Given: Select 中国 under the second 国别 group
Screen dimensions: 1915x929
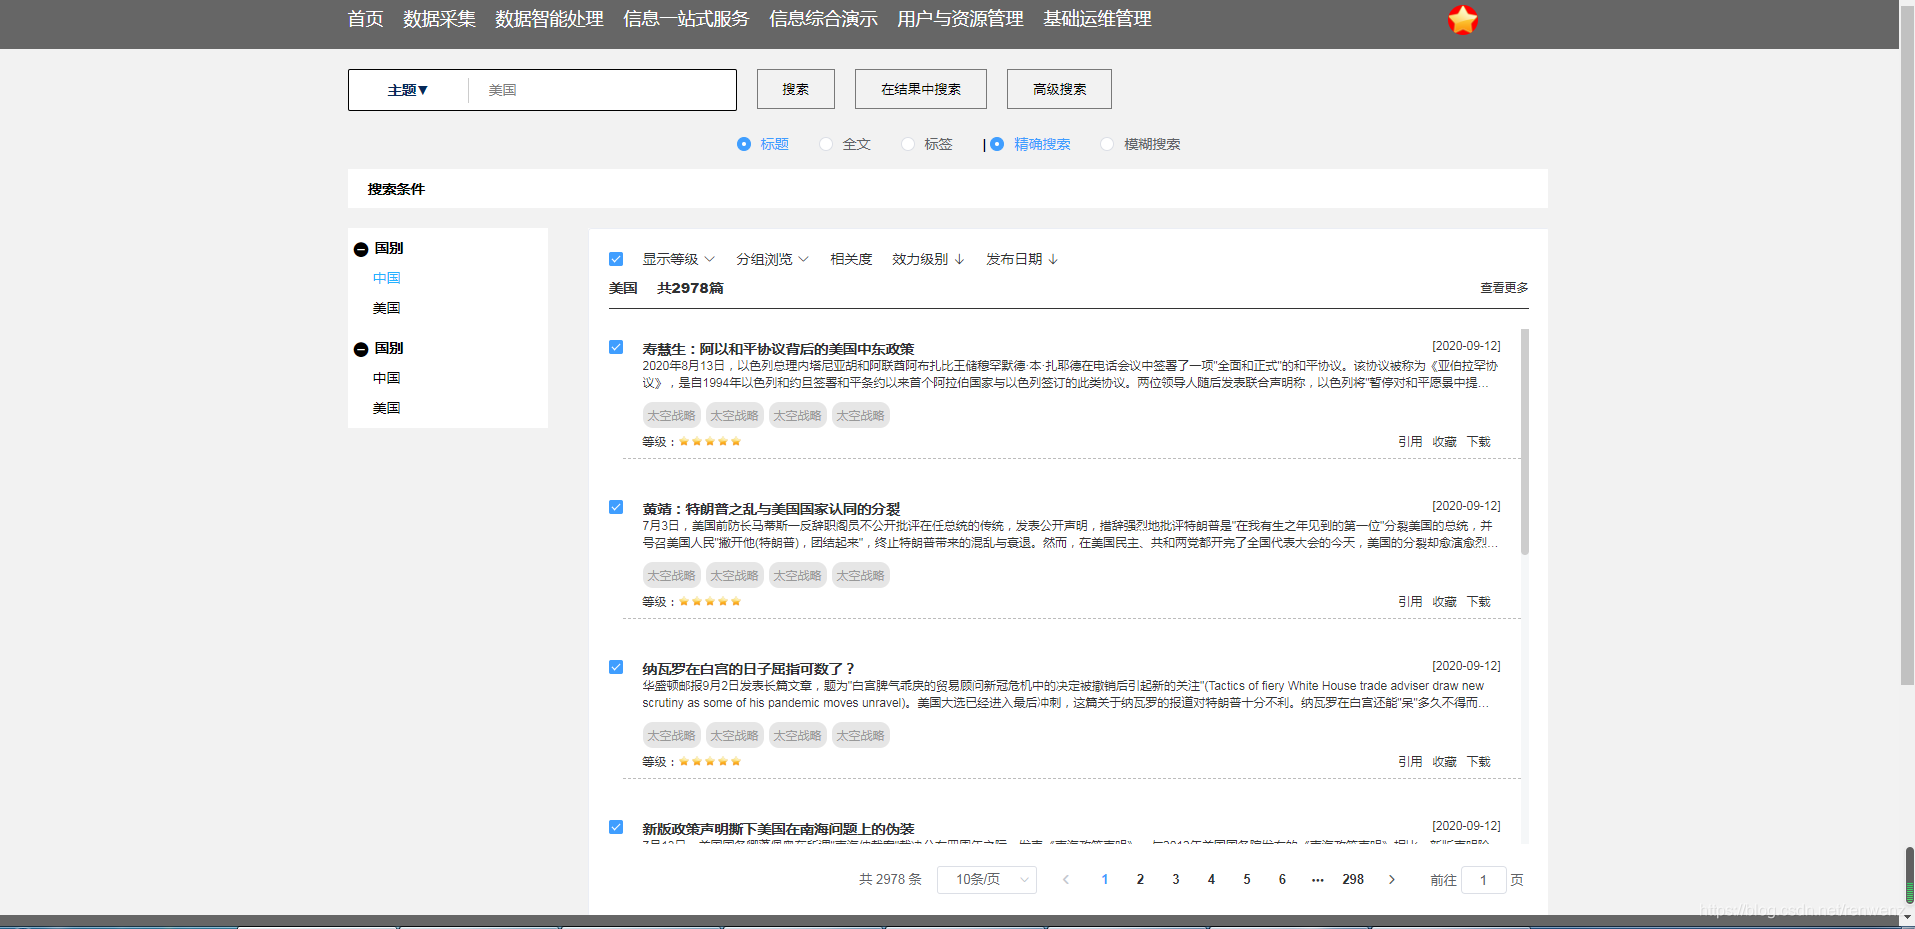Looking at the screenshot, I should click(386, 378).
